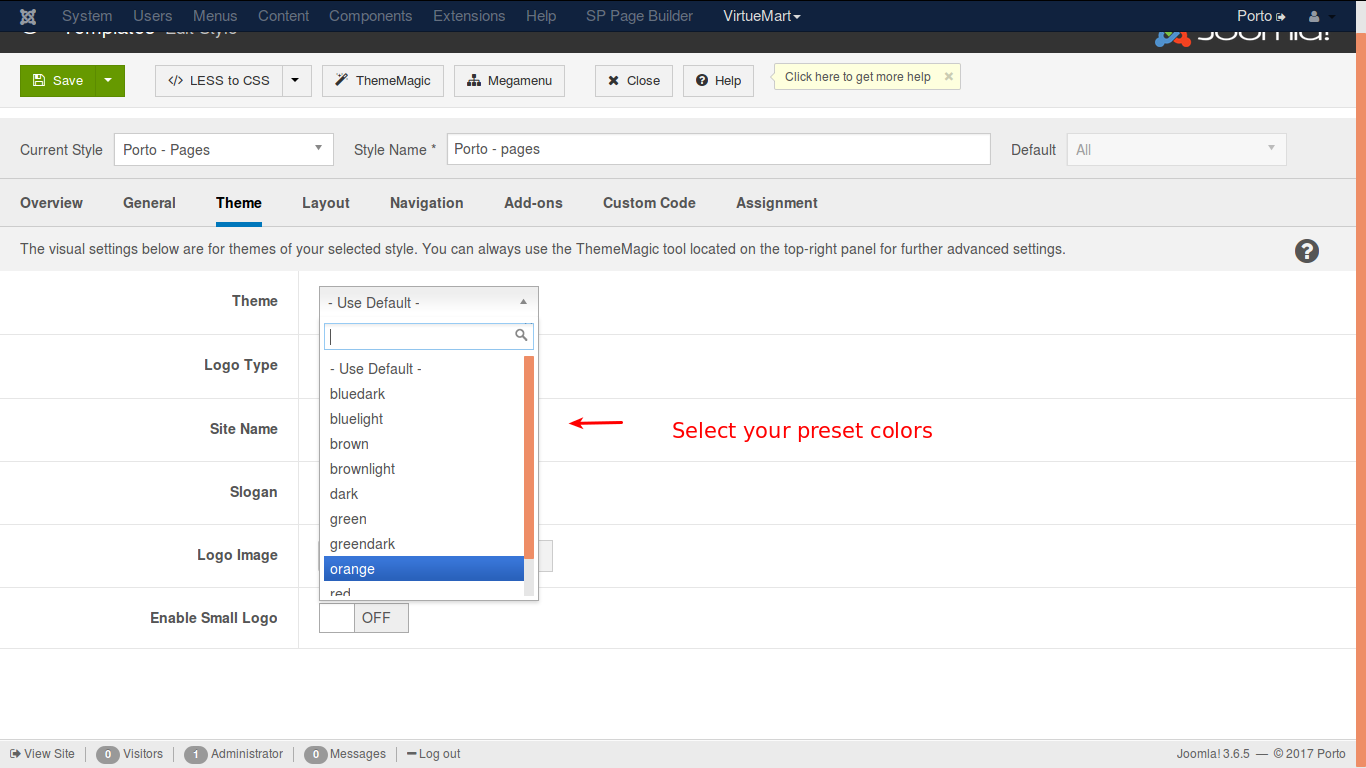Click the Visitors count badge

[x=108, y=754]
